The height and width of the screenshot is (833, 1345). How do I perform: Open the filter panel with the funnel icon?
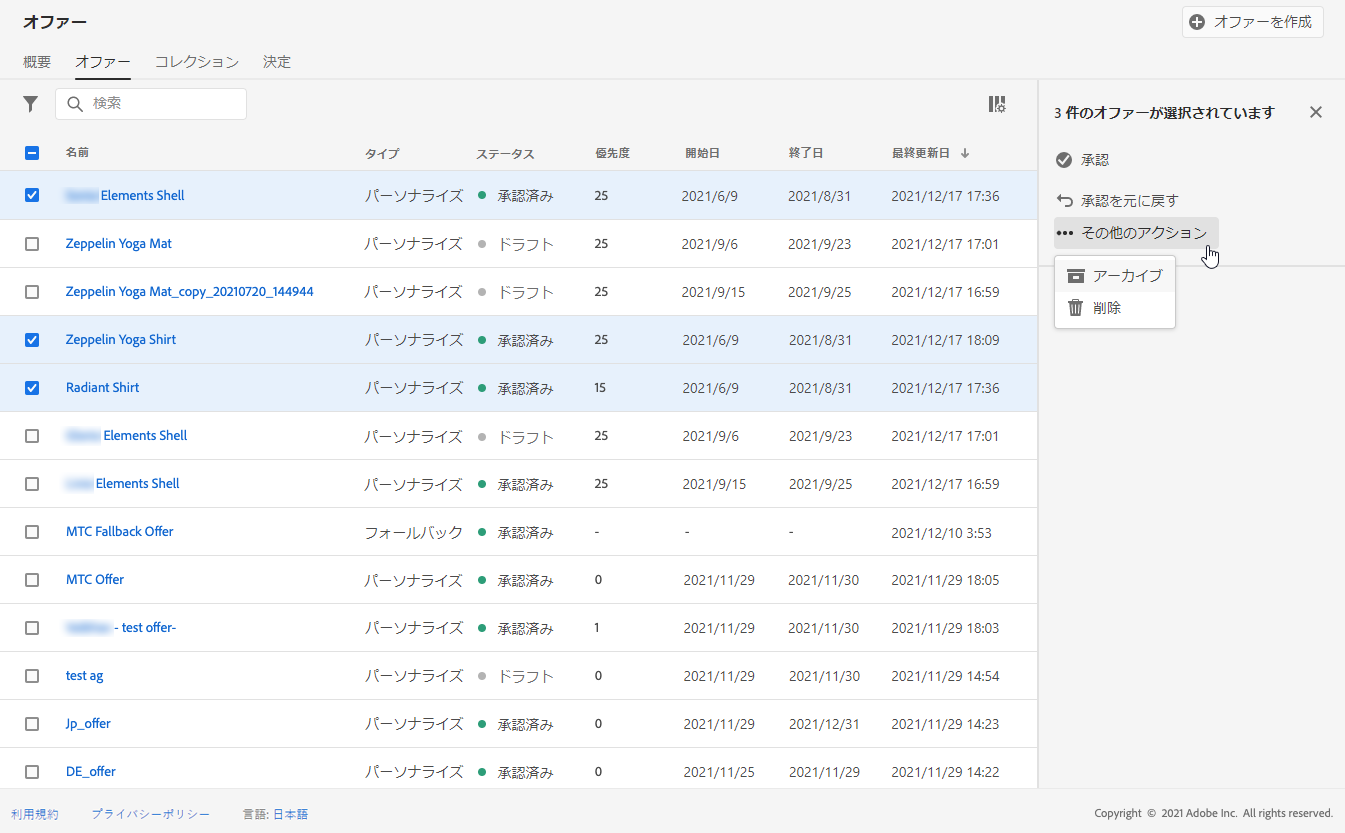pyautogui.click(x=31, y=104)
